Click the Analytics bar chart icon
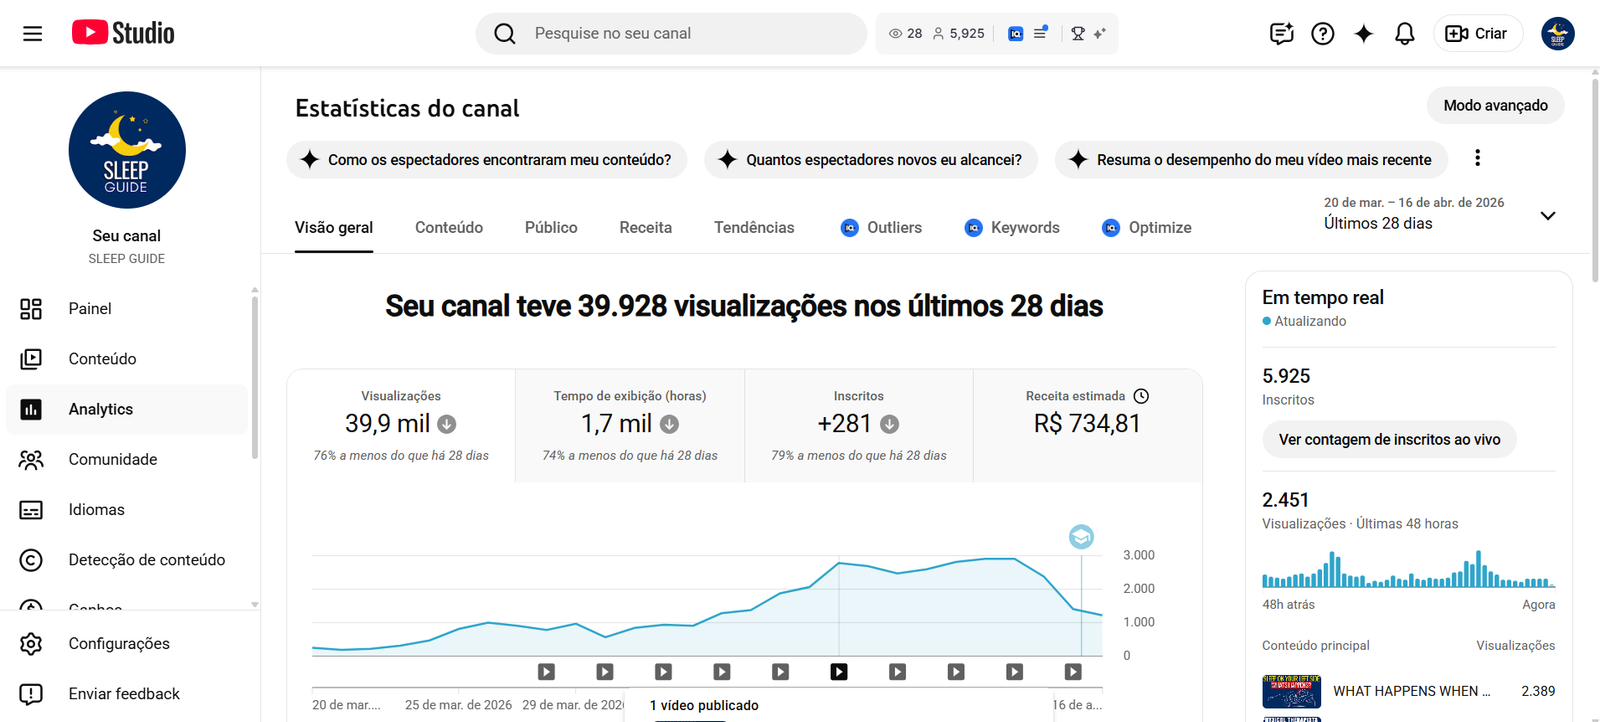The height and width of the screenshot is (722, 1600). [x=31, y=409]
